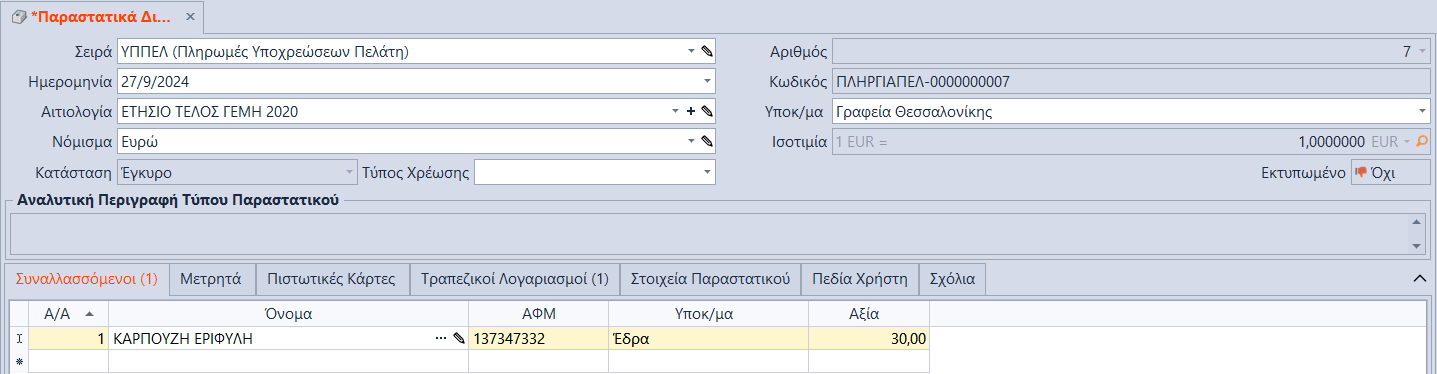Click the thumbs-down icon in Εκτυπωμένο field
This screenshot has height=374, width=1437.
pos(1361,172)
